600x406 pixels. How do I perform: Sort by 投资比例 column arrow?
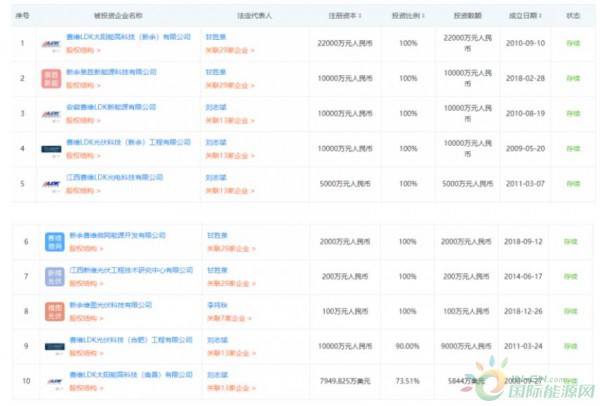(x=424, y=16)
